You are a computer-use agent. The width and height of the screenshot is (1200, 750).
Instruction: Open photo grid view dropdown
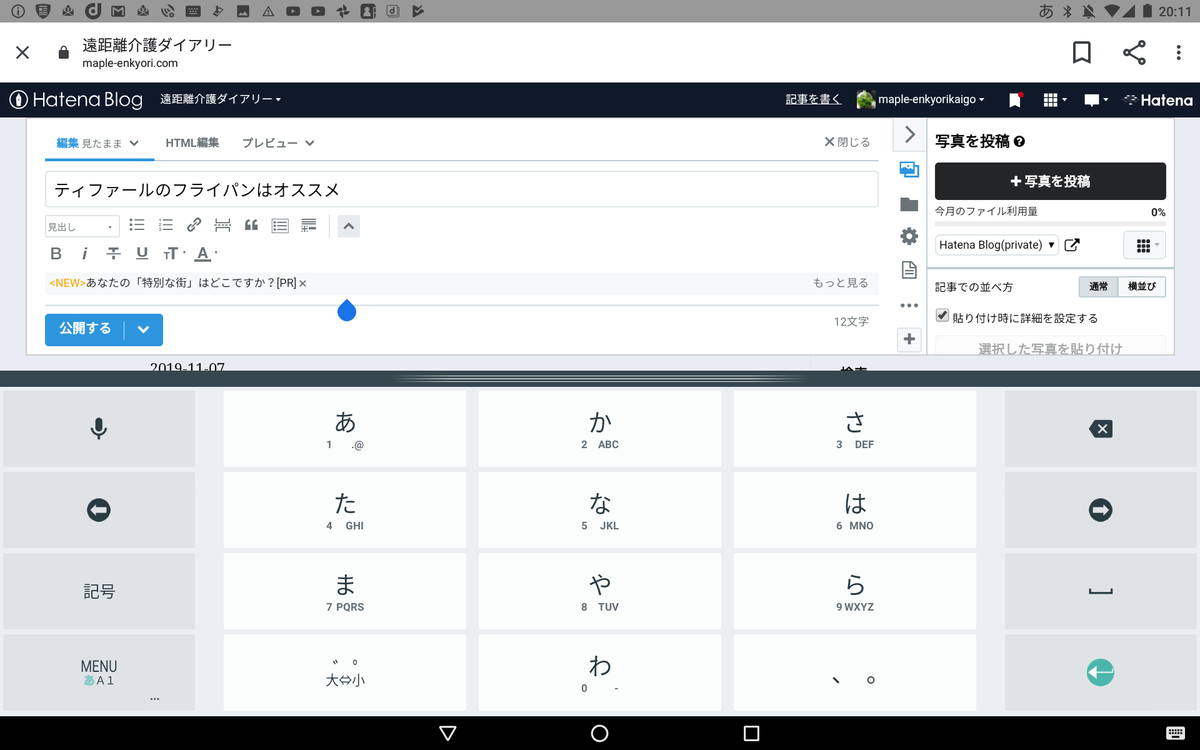pos(1145,245)
